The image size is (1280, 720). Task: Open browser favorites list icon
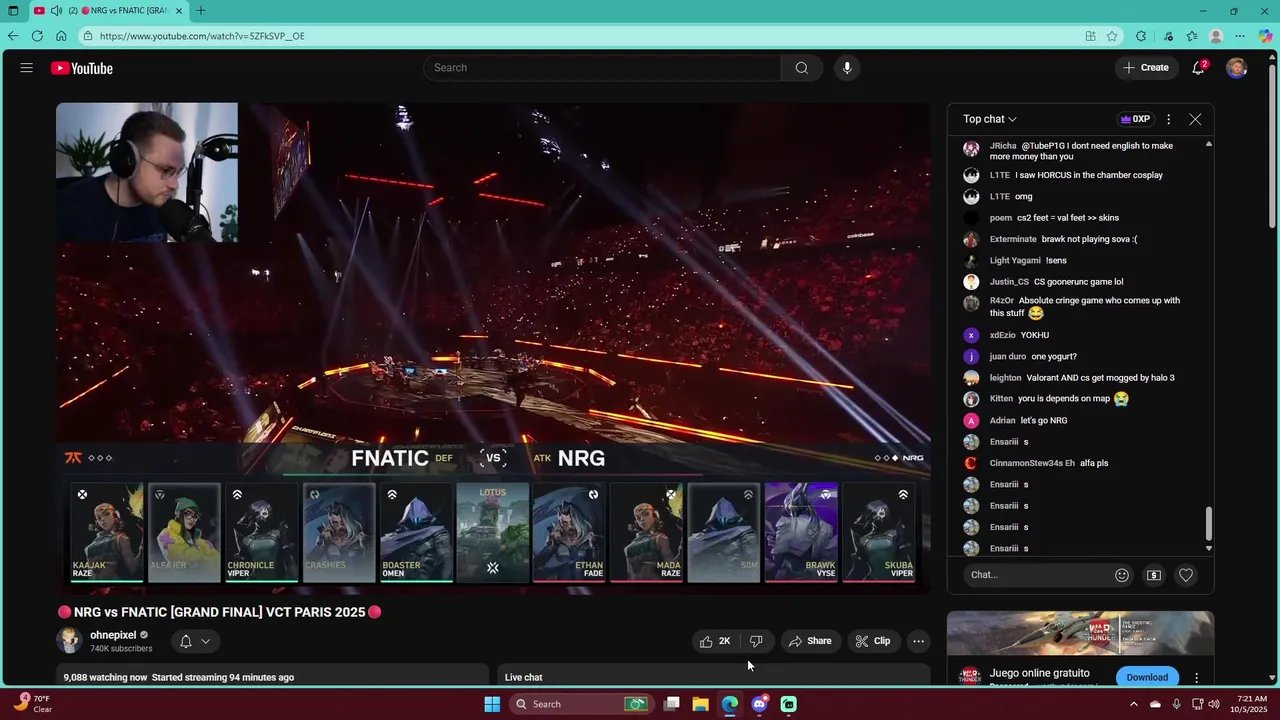point(1192,36)
